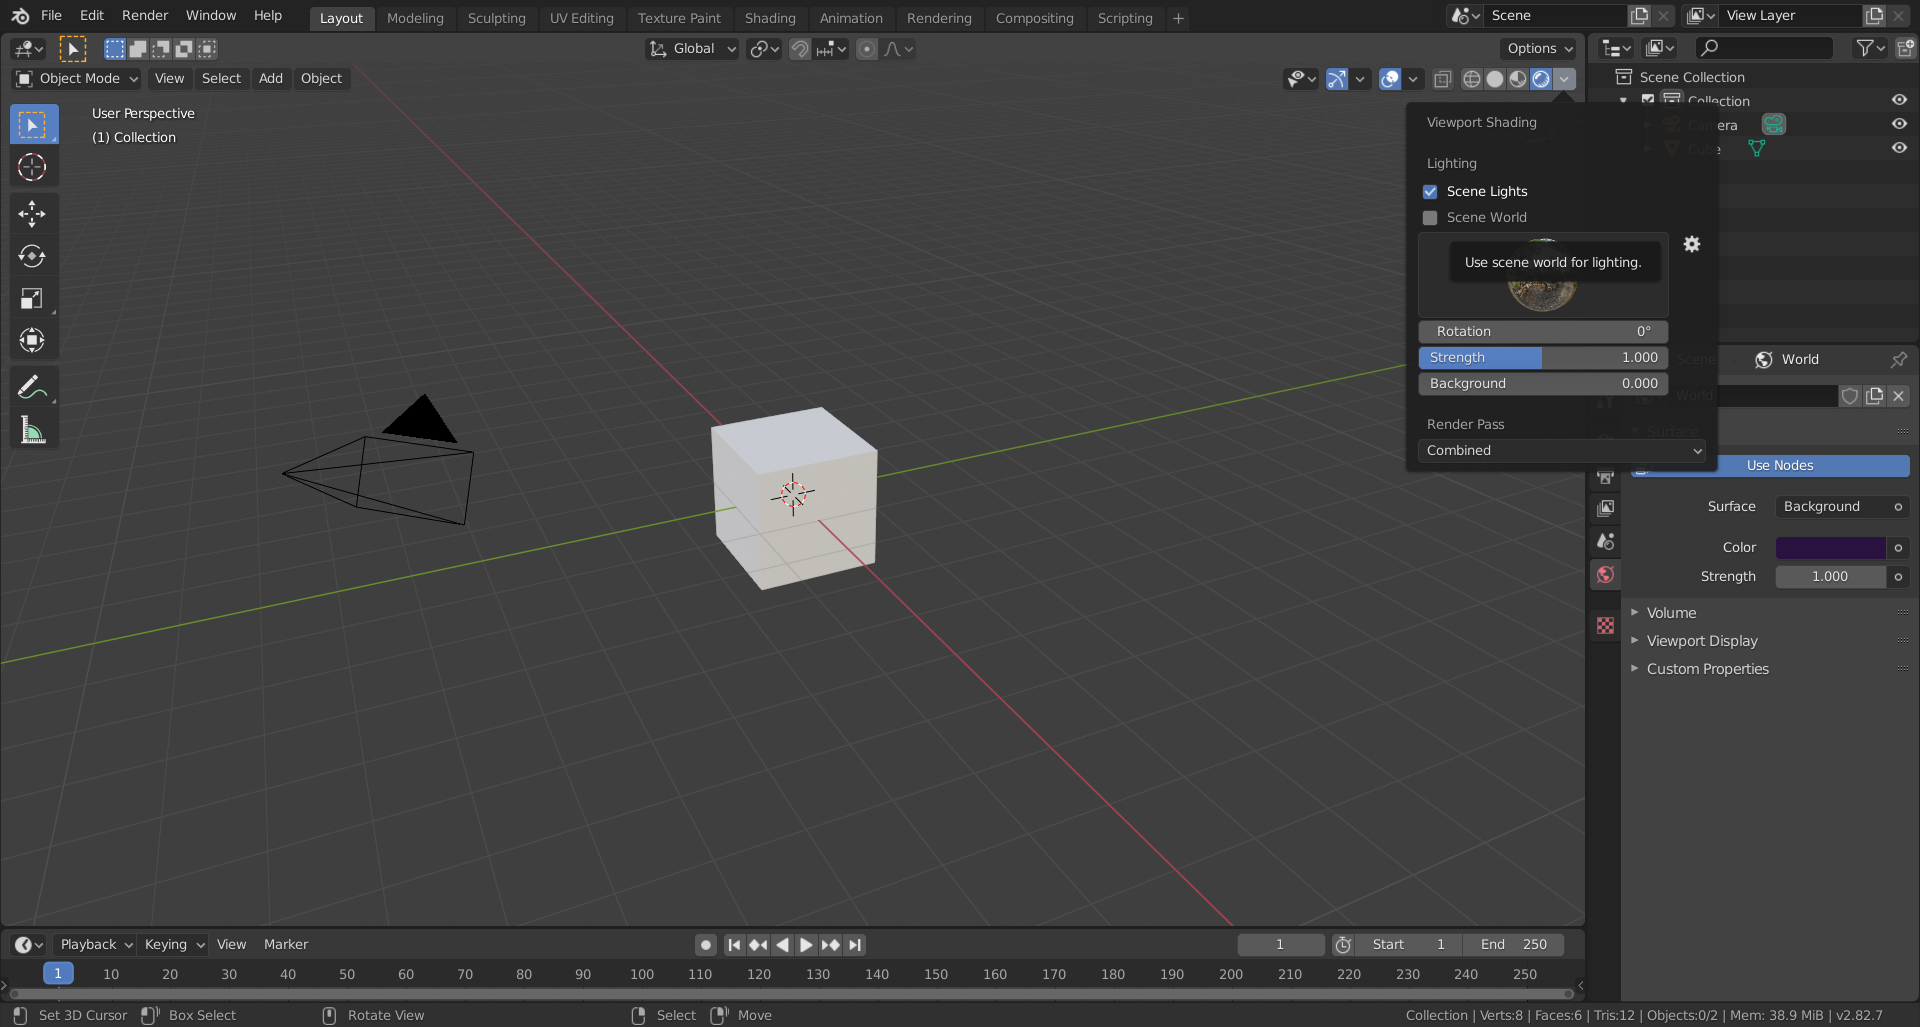Pin the World properties panel

(x=1898, y=359)
